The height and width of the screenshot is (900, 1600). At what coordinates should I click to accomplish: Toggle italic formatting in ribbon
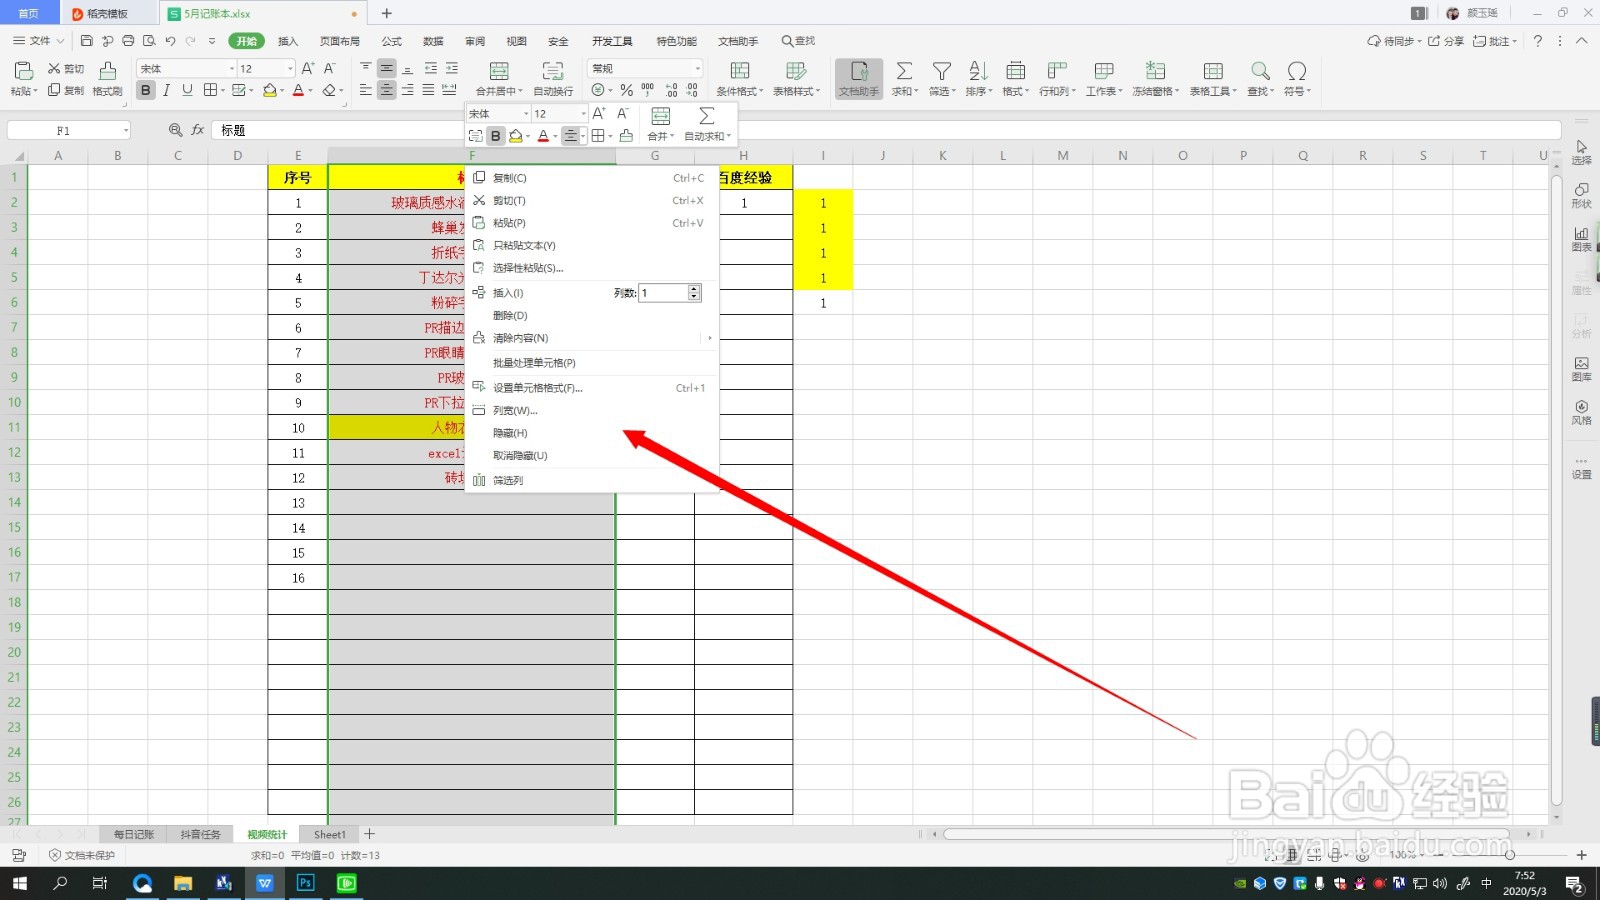click(x=166, y=90)
